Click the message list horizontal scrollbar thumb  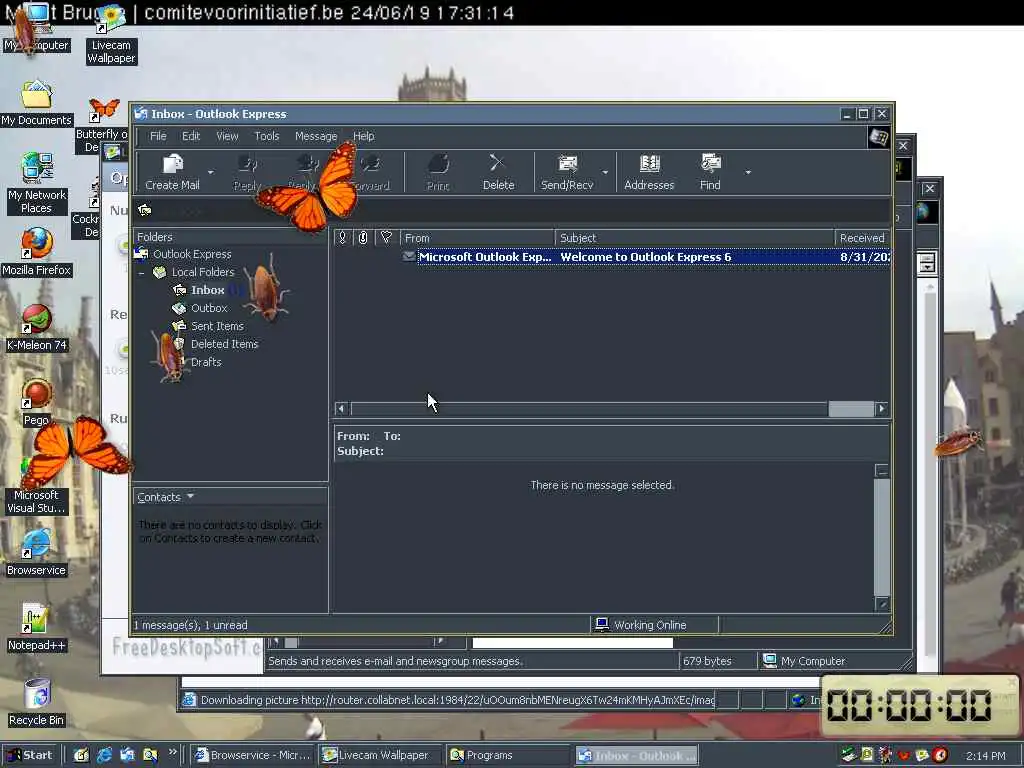[851, 409]
